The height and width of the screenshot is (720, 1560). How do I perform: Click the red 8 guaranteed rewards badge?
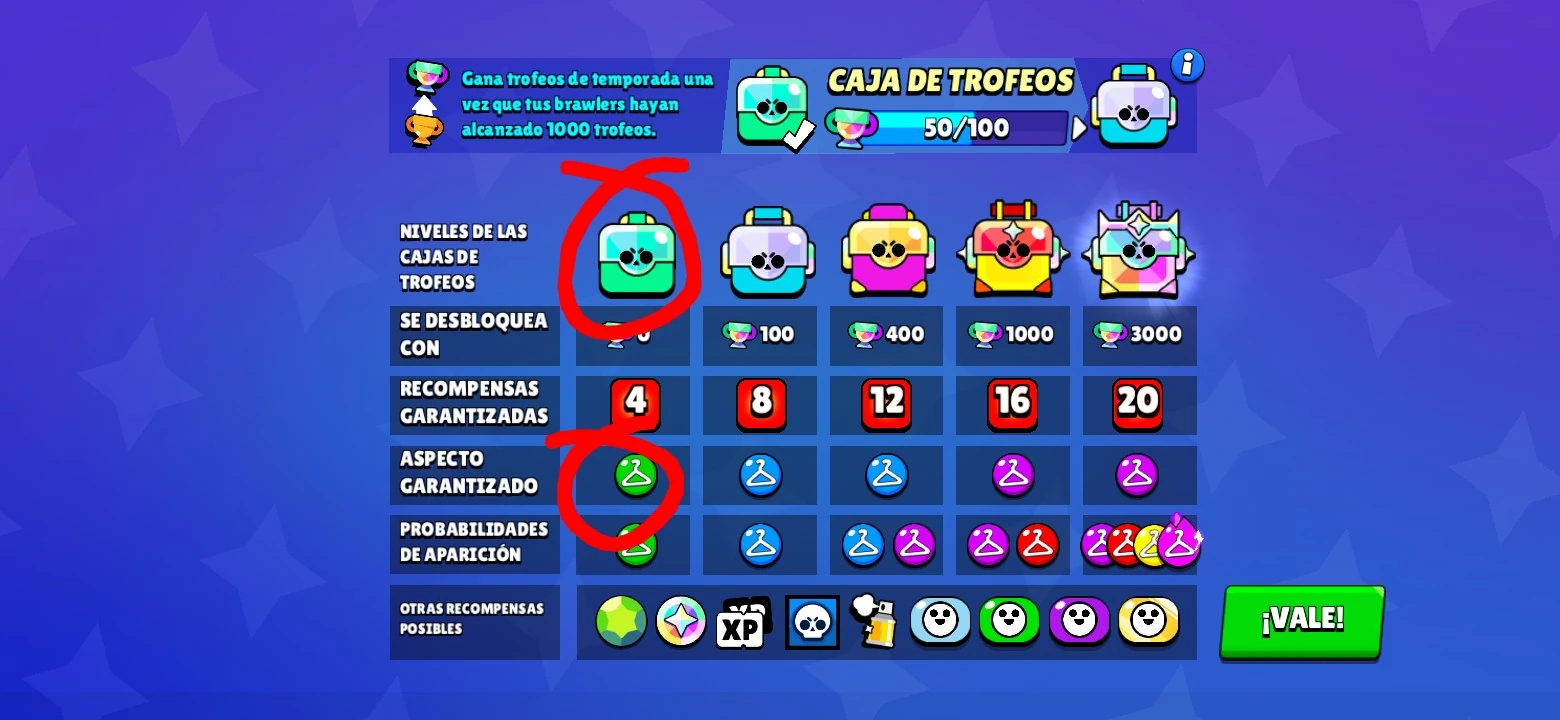[762, 403]
